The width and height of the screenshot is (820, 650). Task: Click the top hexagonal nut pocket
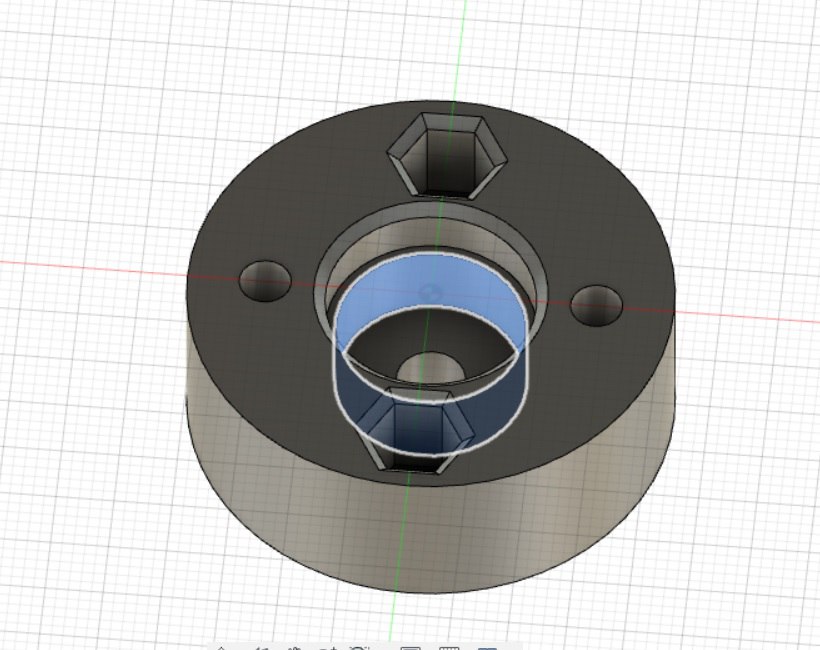point(448,156)
